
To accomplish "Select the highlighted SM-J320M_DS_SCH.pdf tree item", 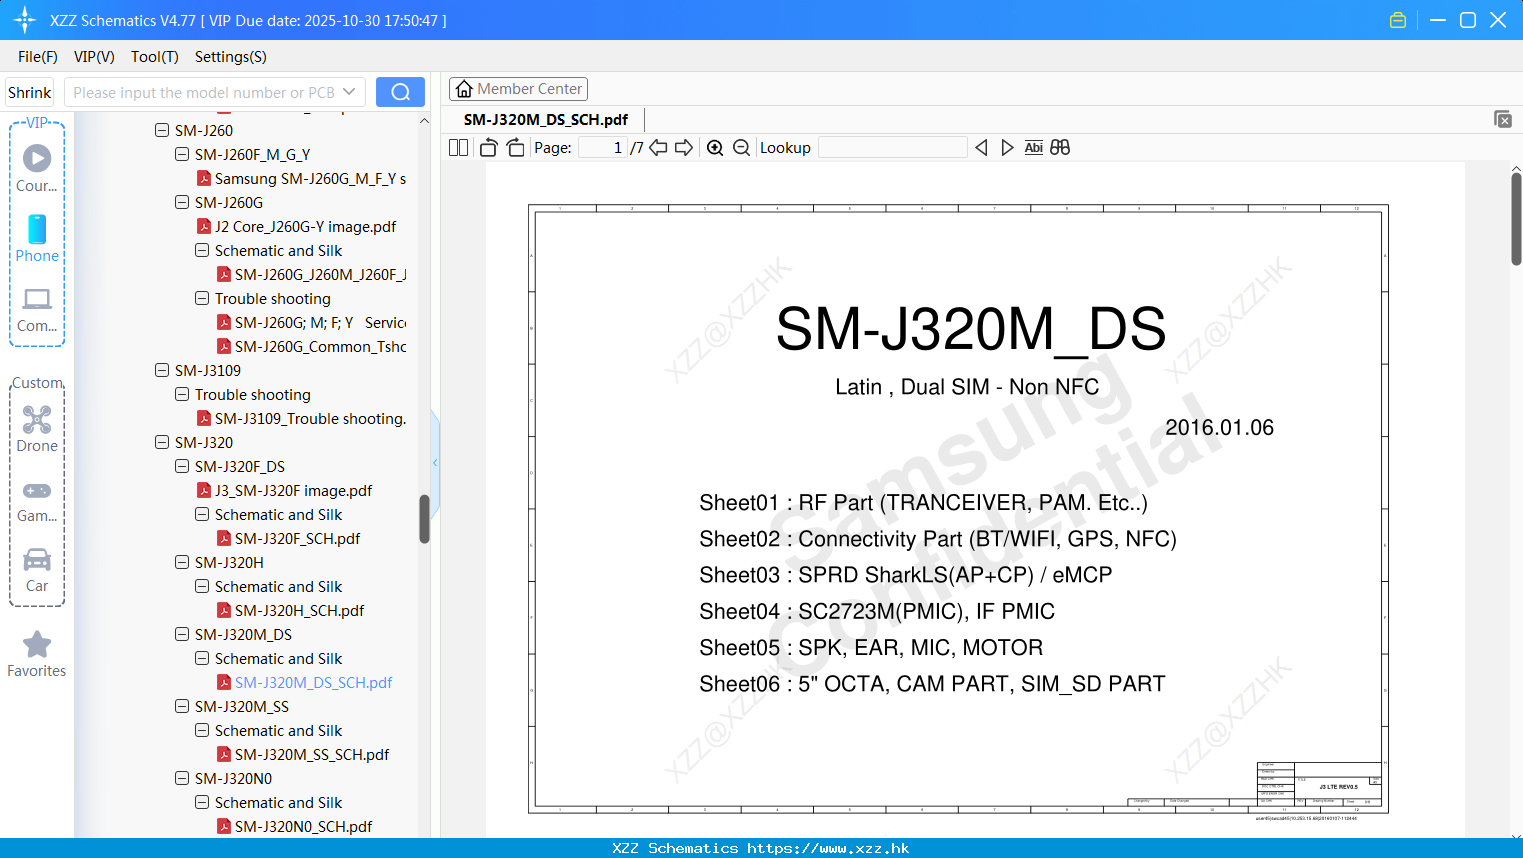I will point(304,682).
